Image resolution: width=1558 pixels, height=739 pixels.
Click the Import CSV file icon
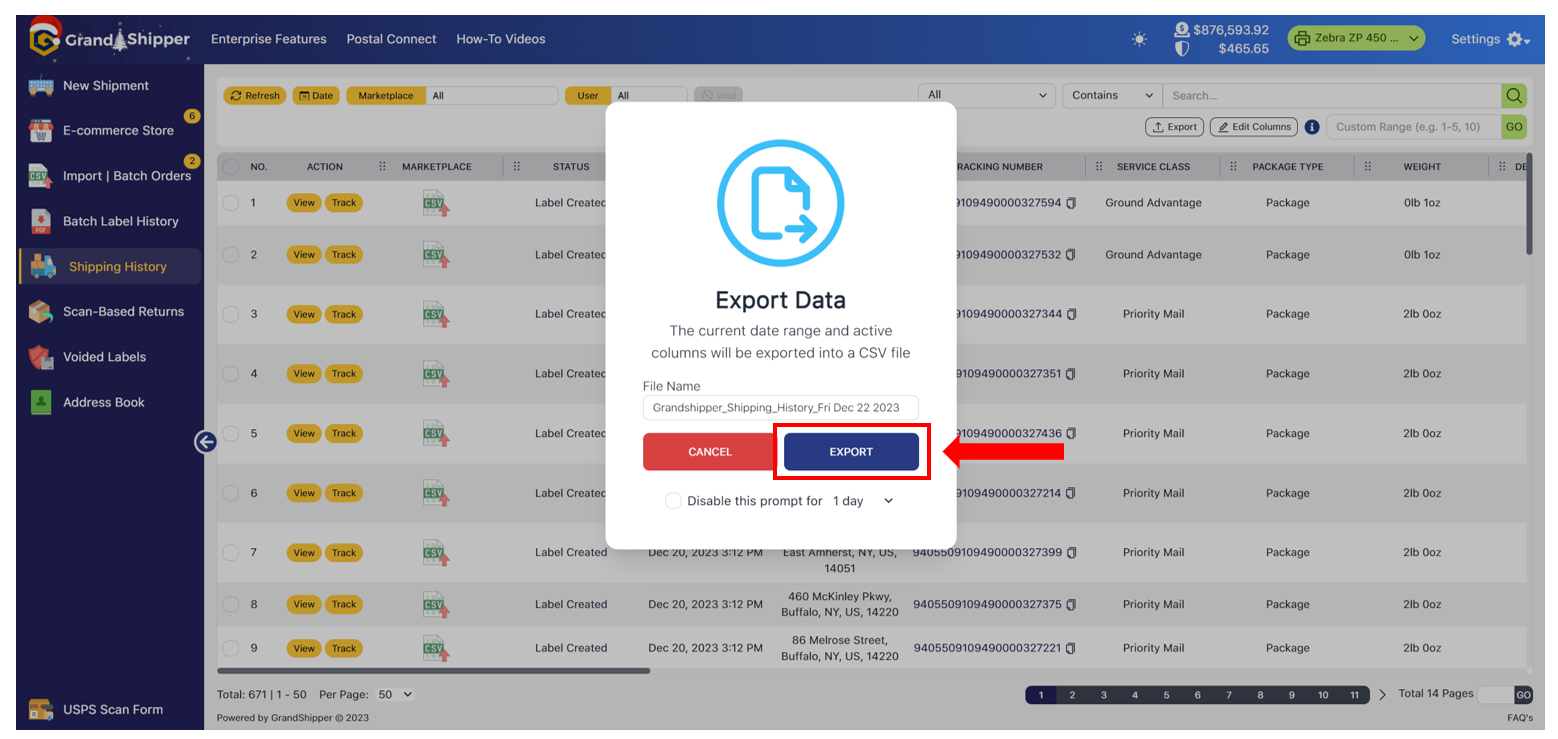point(41,176)
